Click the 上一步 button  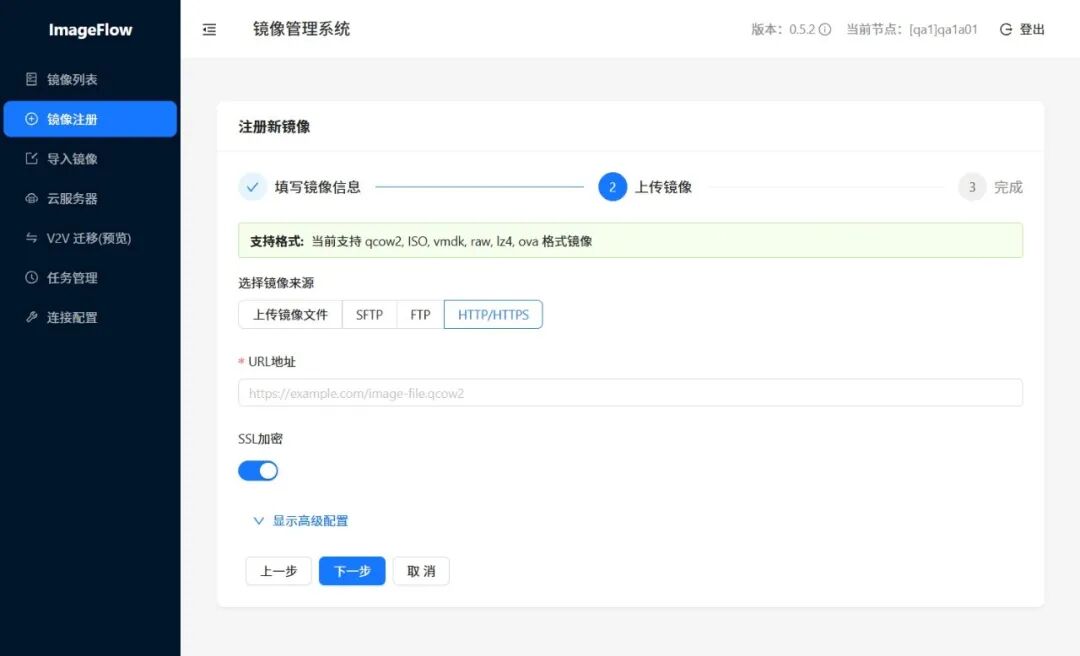[x=278, y=571]
